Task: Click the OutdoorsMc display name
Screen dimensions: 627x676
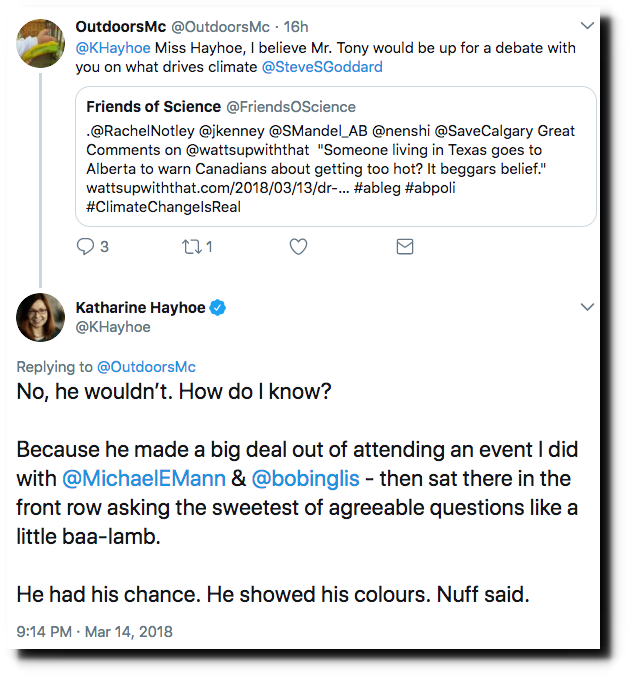Action: tap(121, 27)
